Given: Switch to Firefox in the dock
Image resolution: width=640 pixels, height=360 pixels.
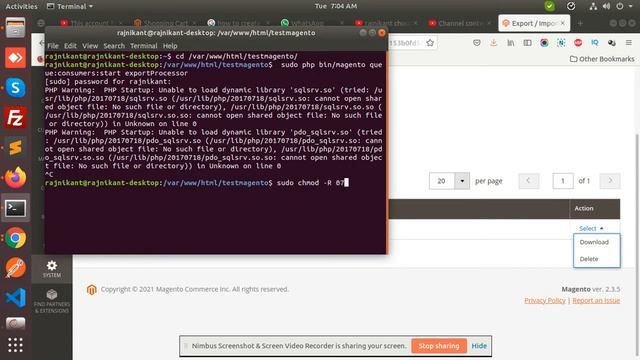Looking at the screenshot, I should [x=16, y=178].
